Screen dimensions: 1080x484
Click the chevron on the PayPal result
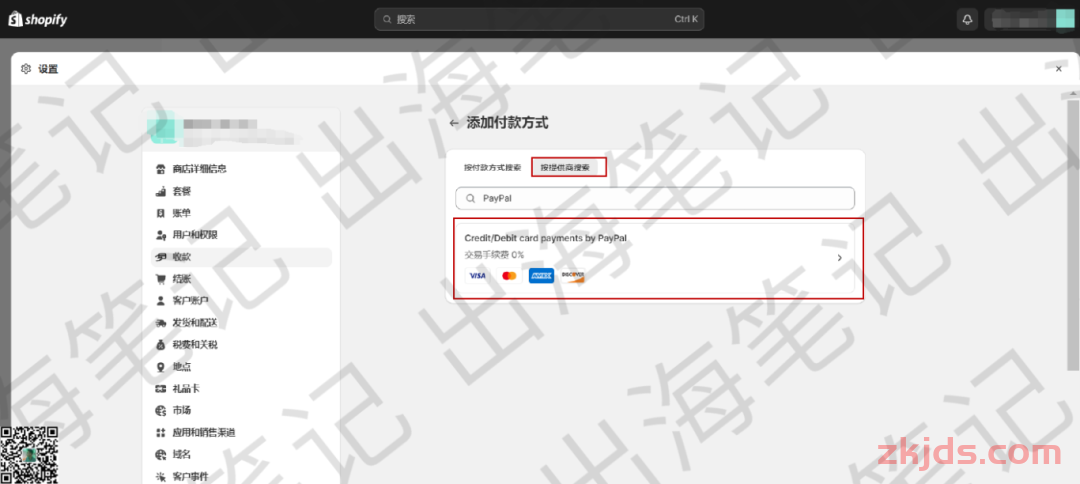coord(840,258)
